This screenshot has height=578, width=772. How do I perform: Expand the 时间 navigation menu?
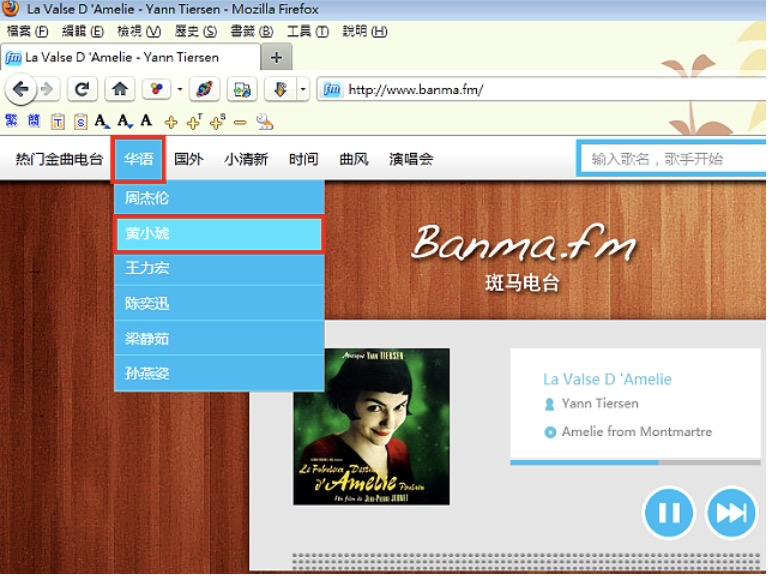tap(303, 159)
